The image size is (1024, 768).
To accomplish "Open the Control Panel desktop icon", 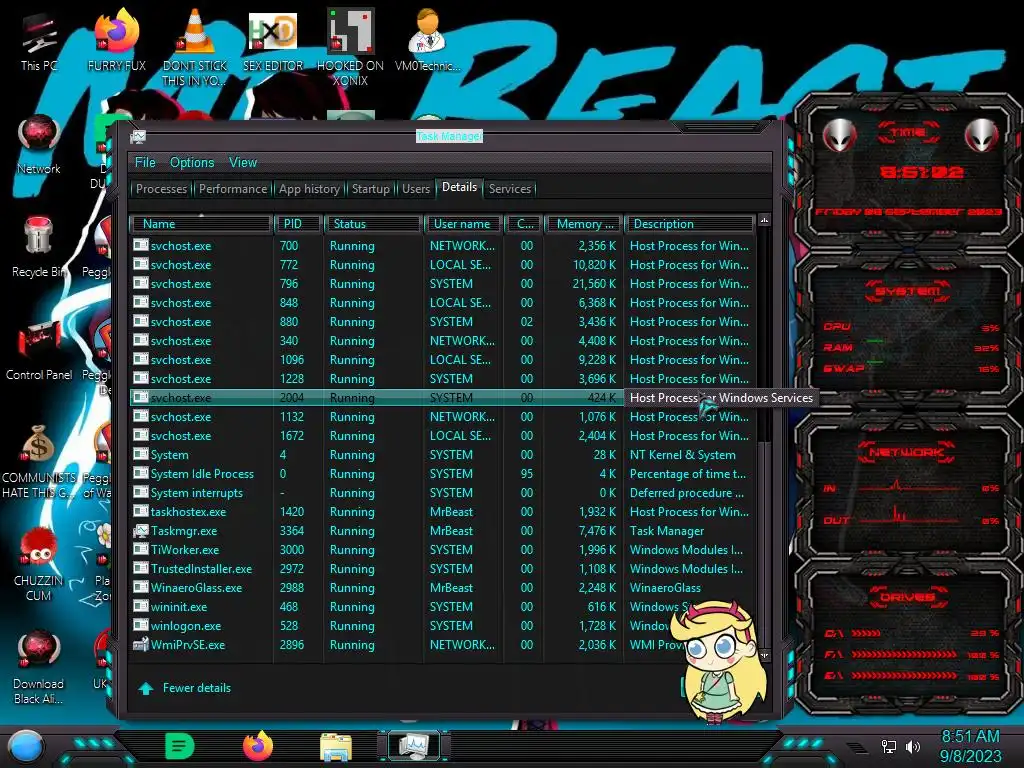I will (x=39, y=349).
